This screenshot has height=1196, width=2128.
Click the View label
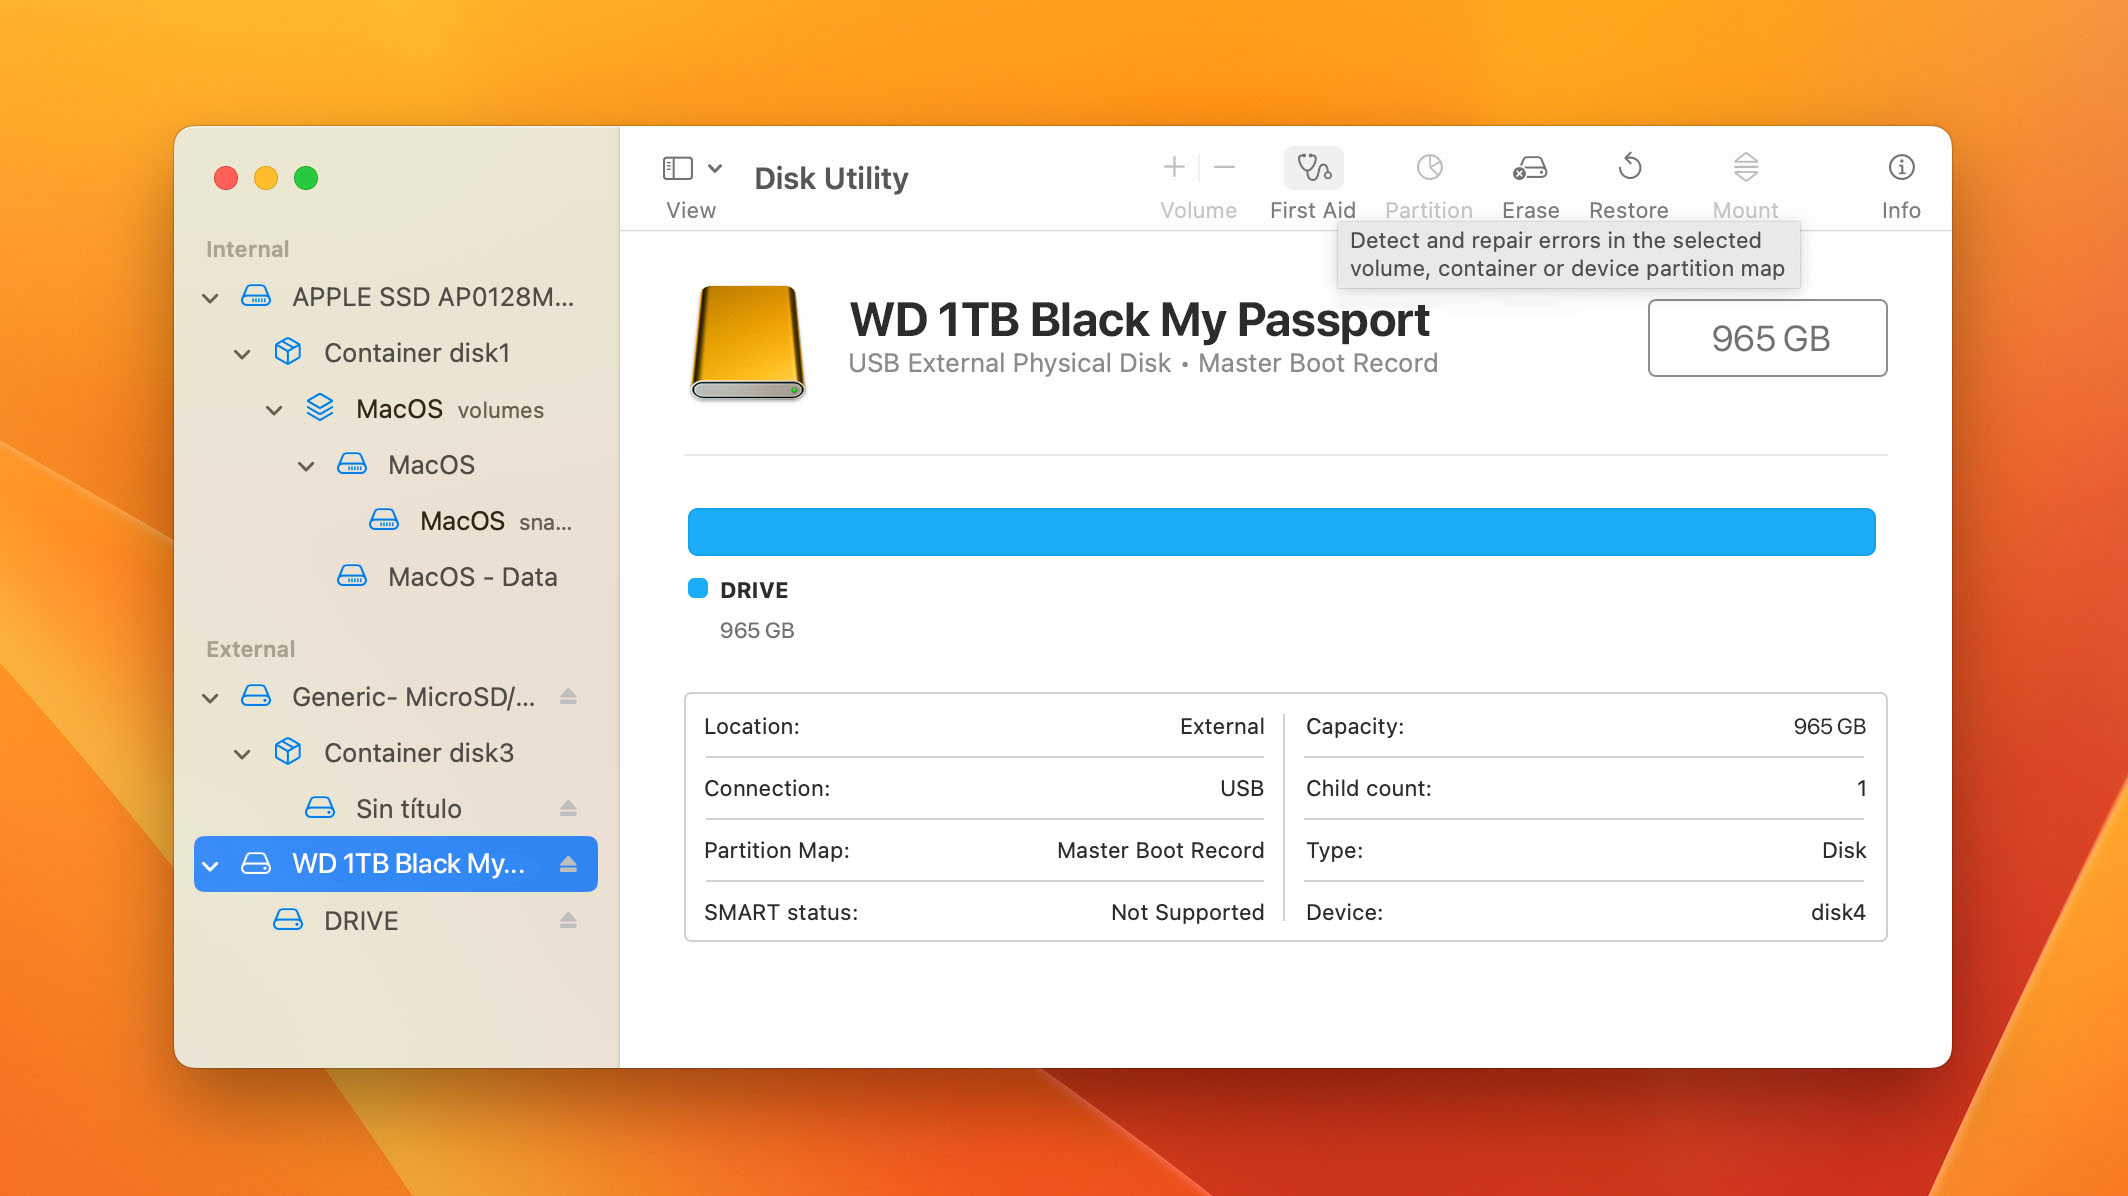[691, 210]
